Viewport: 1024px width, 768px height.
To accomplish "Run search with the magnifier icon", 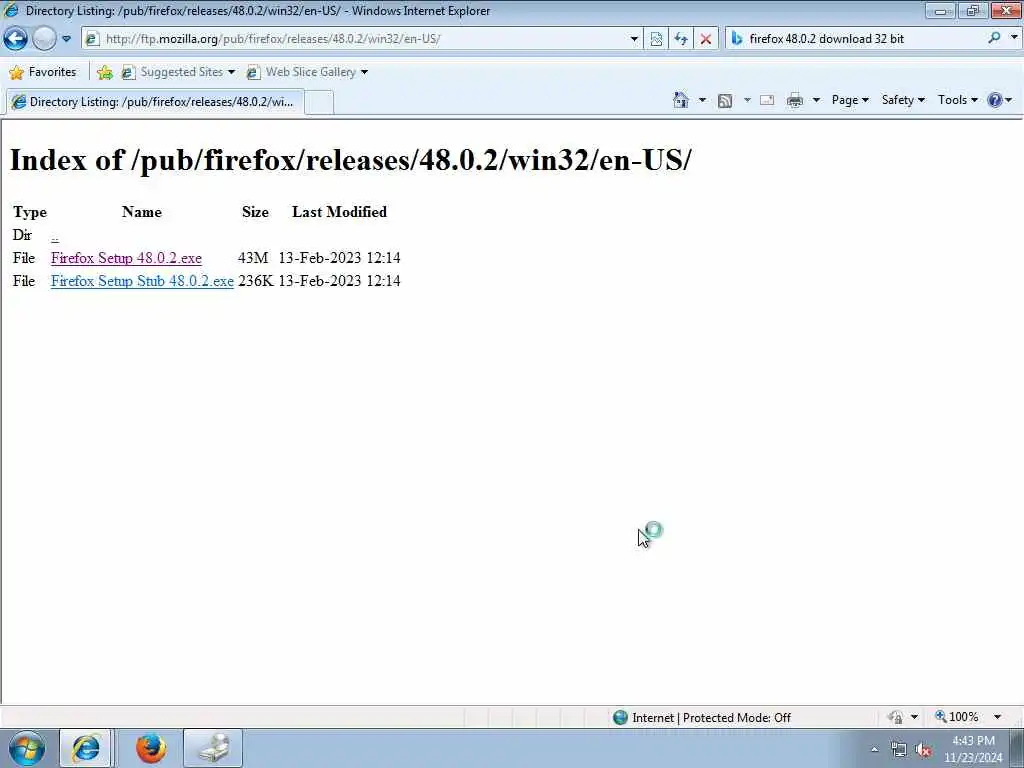I will click(995, 39).
